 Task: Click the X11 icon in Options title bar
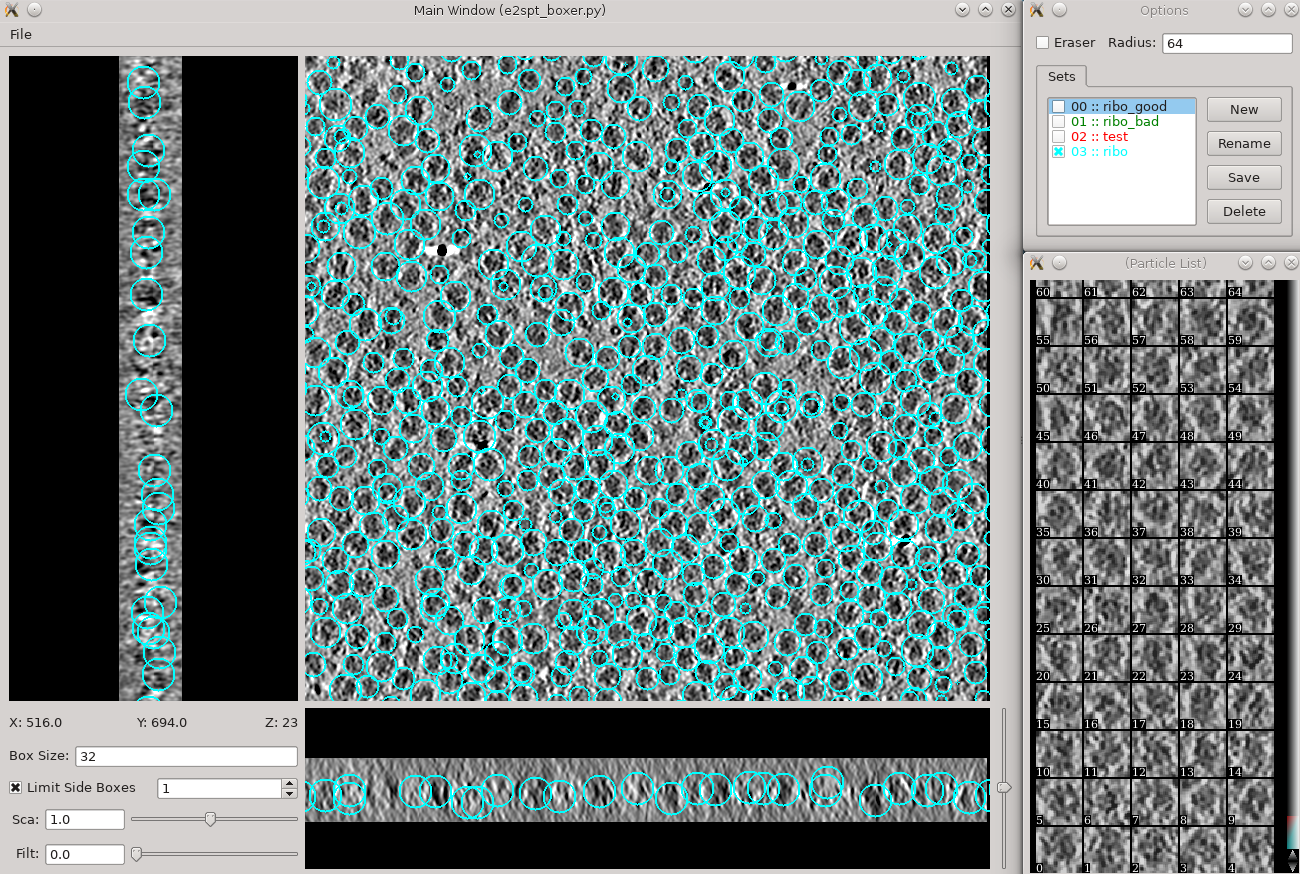click(1036, 10)
